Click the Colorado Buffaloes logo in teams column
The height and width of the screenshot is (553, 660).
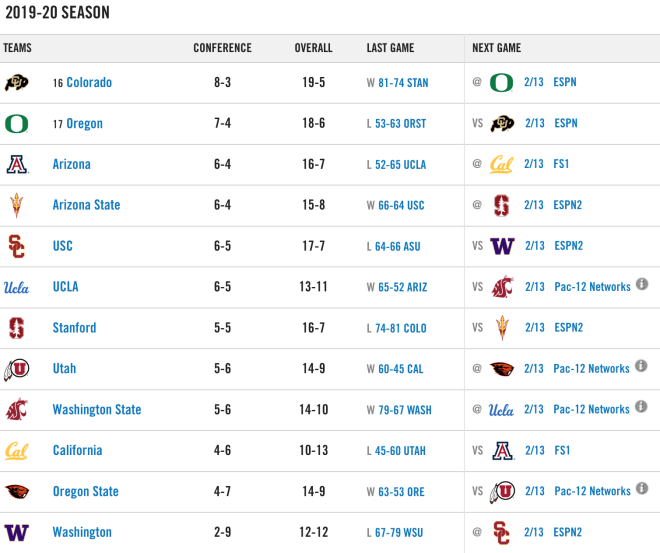pos(16,82)
